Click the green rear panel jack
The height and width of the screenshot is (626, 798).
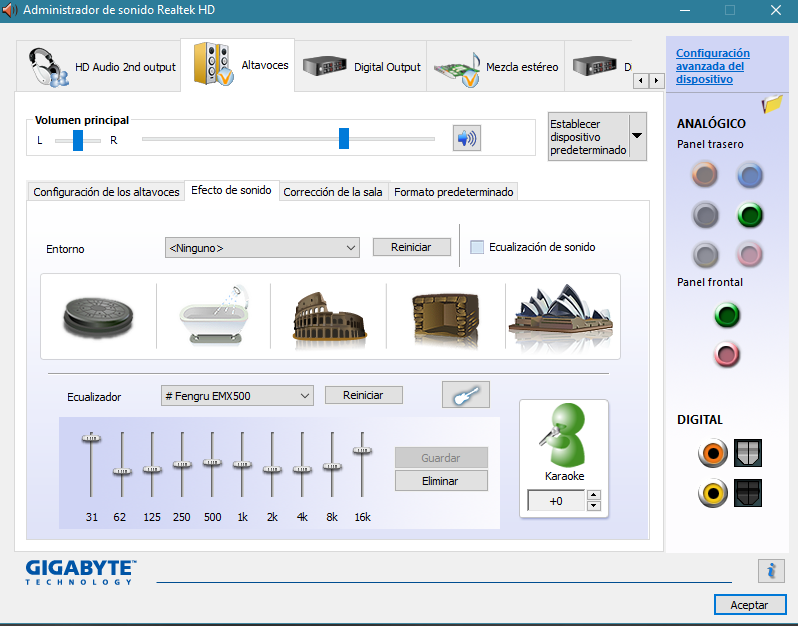point(750,215)
